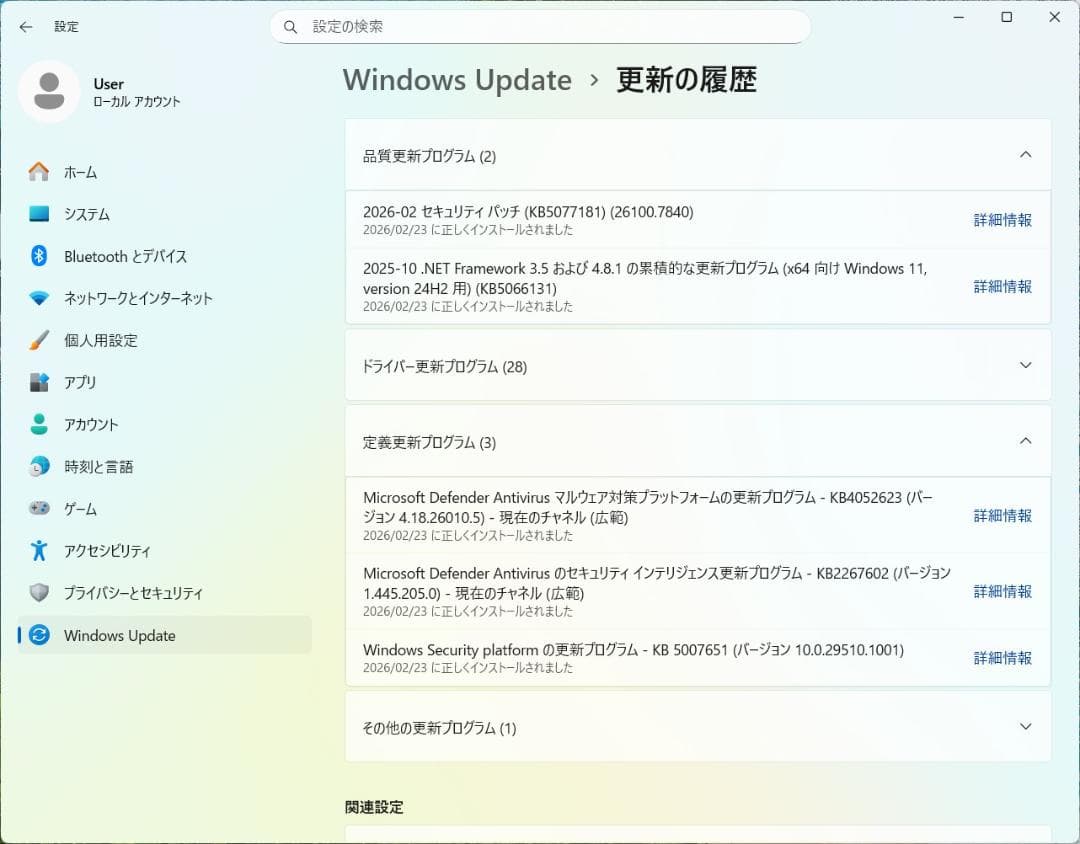Focus the 設定の検索 search box

click(x=540, y=27)
